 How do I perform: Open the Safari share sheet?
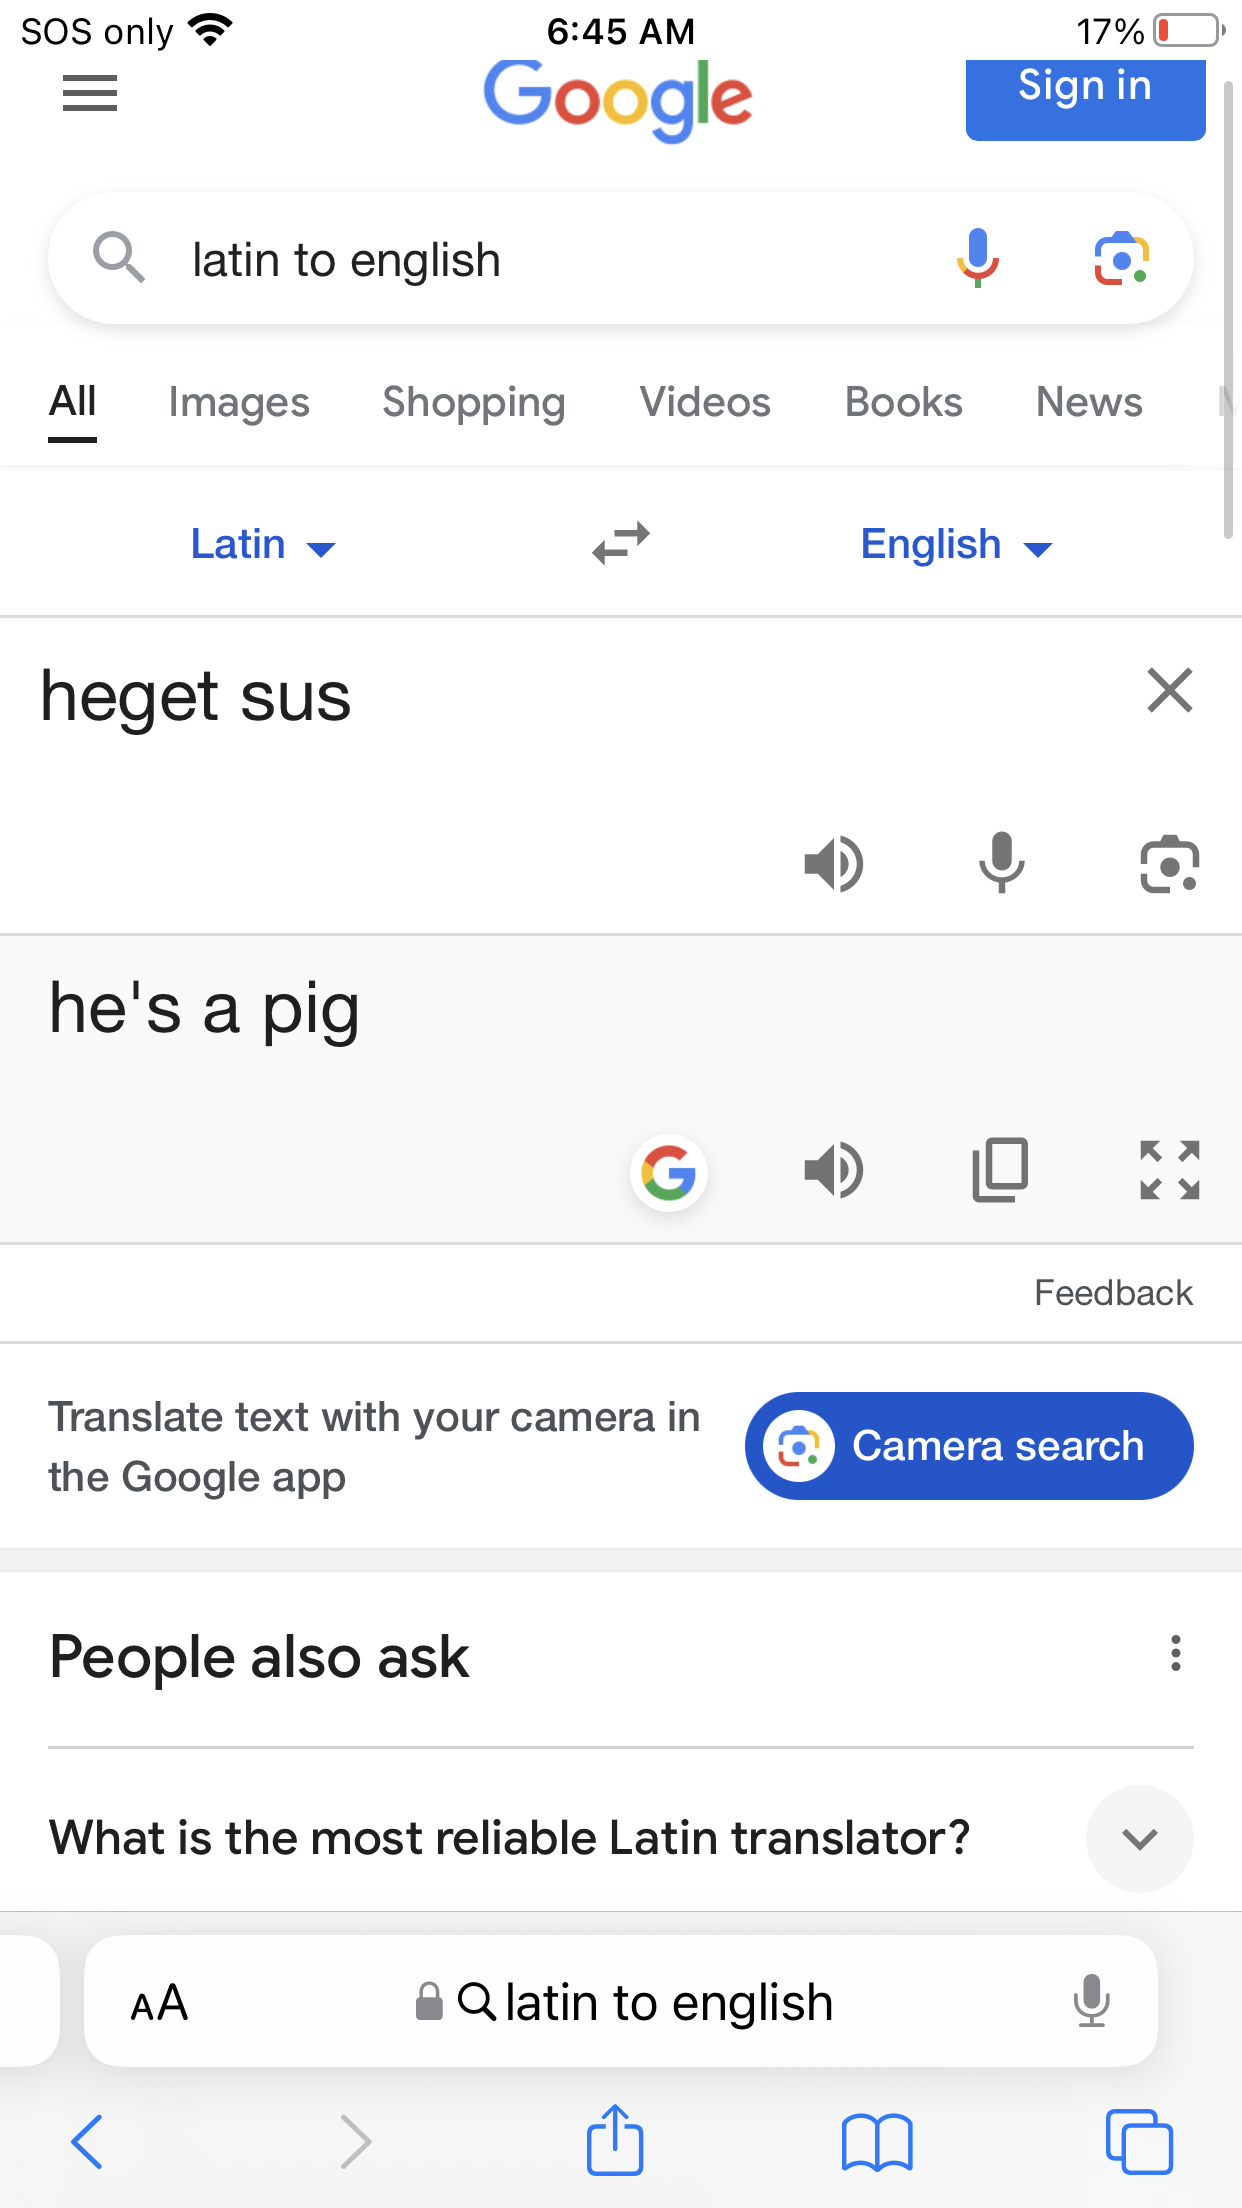point(614,2141)
